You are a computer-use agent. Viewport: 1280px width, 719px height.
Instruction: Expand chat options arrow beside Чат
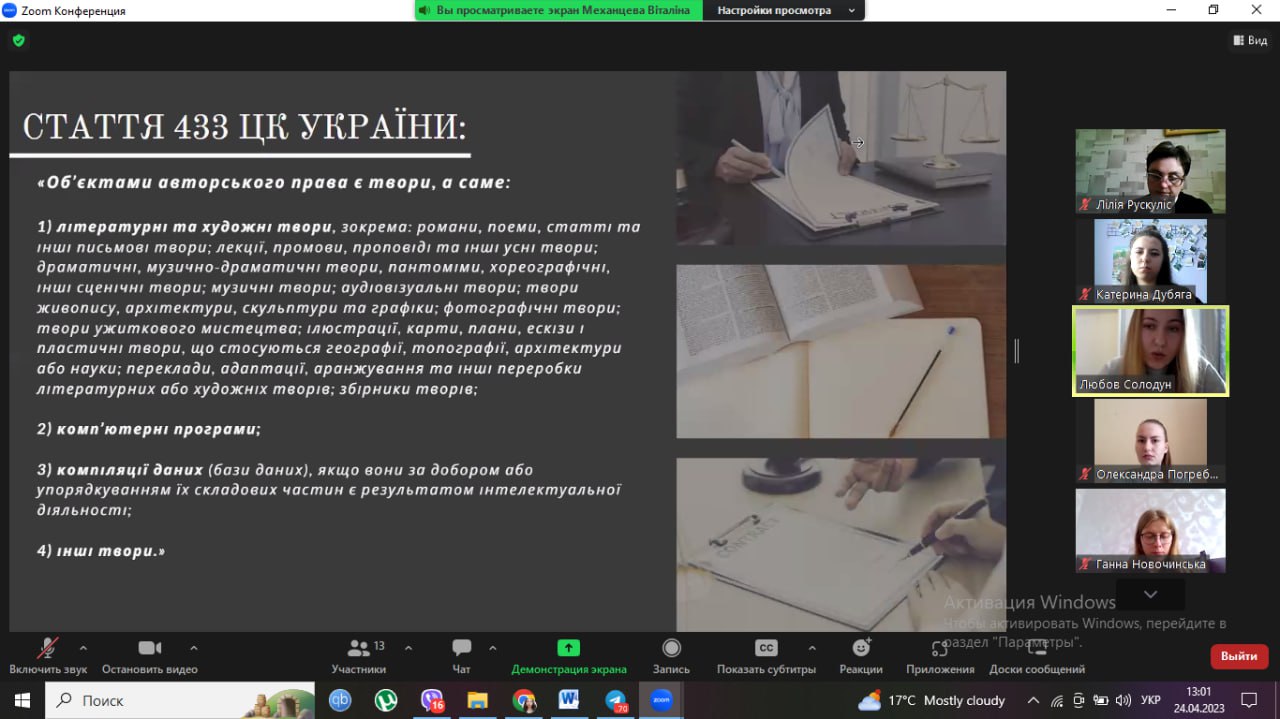click(492, 647)
